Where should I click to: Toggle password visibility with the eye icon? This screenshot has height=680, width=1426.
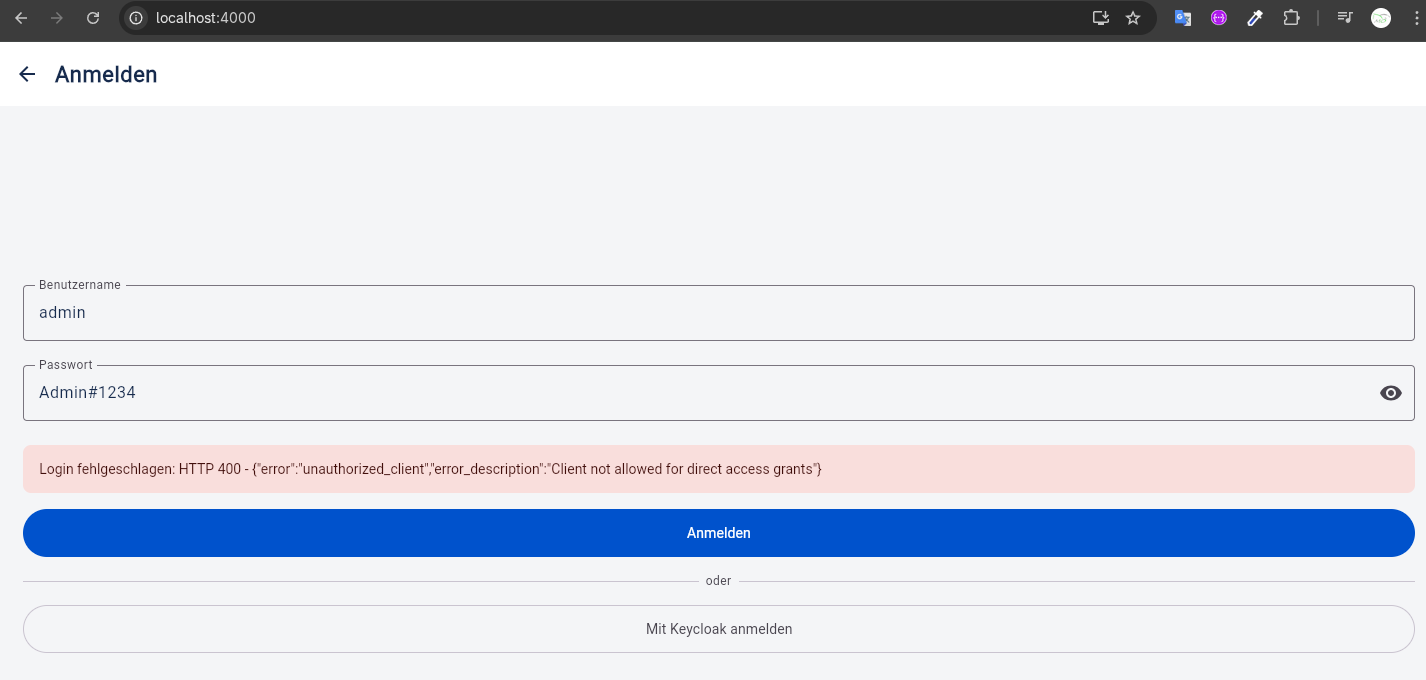tap(1390, 393)
